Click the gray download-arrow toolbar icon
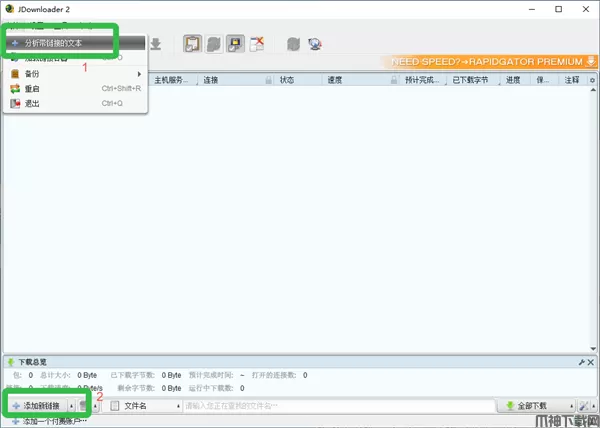The image size is (600, 428). (x=155, y=44)
